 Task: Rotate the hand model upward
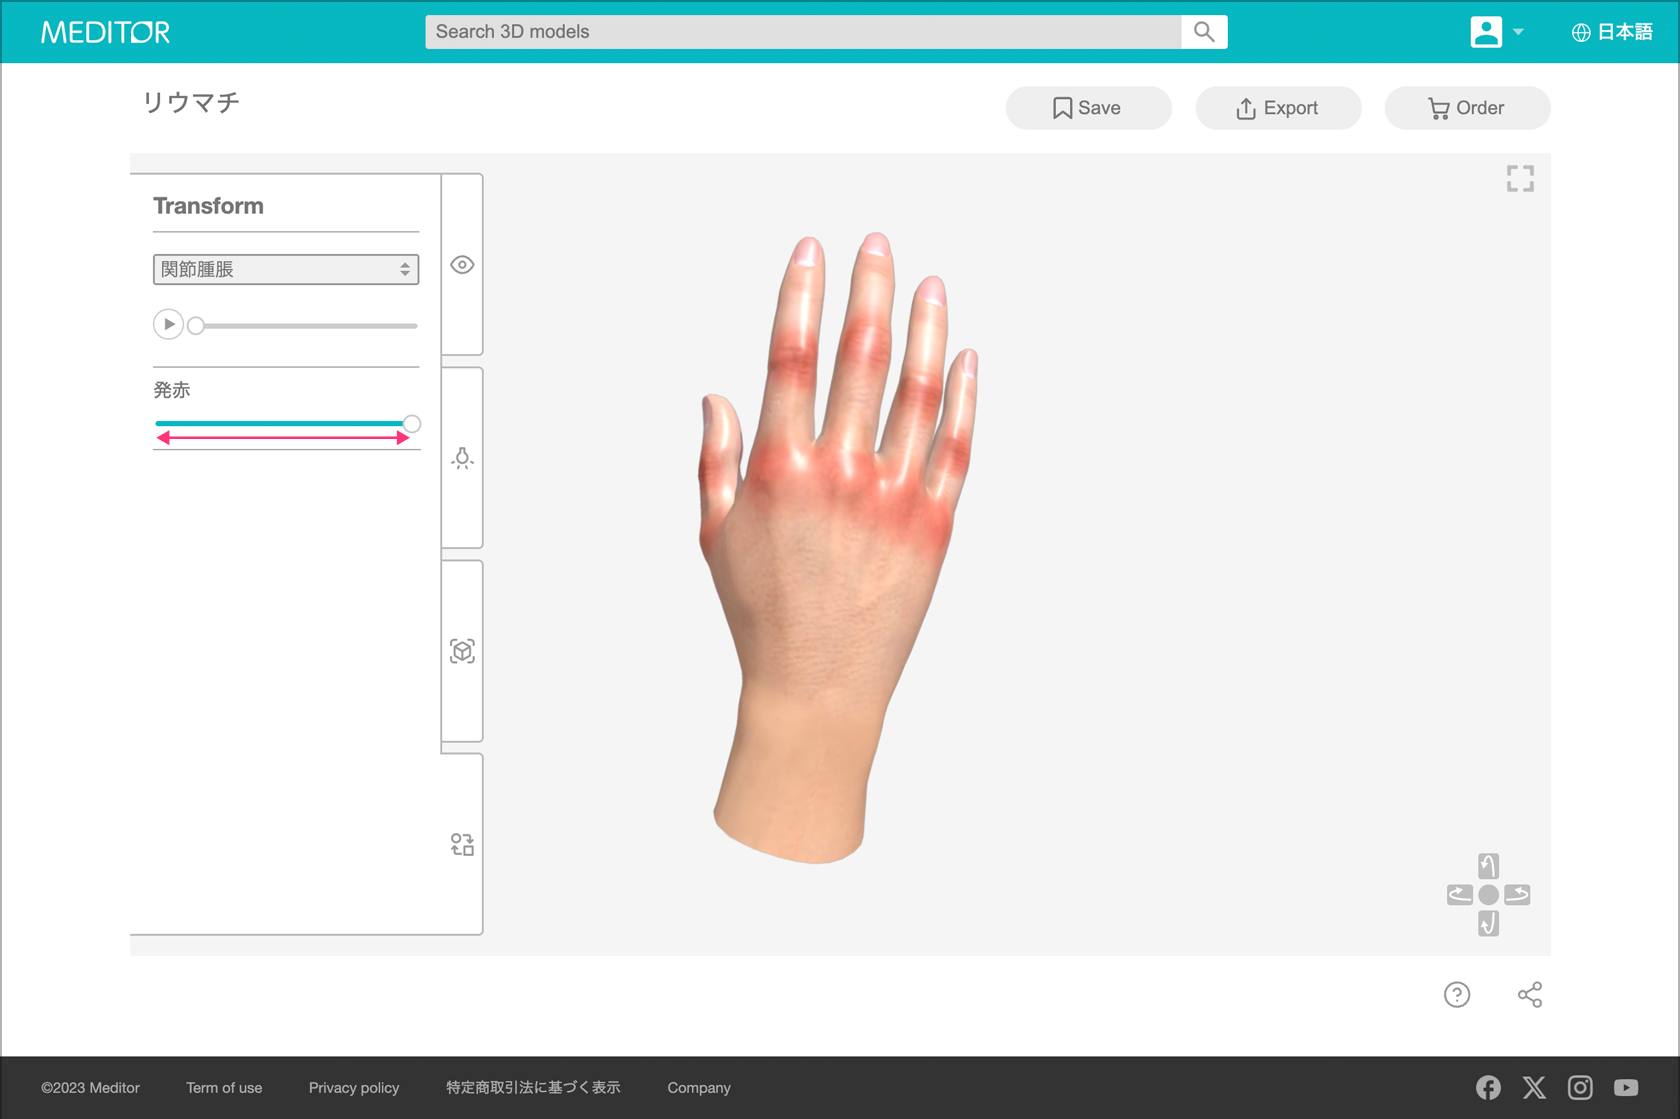click(1488, 866)
